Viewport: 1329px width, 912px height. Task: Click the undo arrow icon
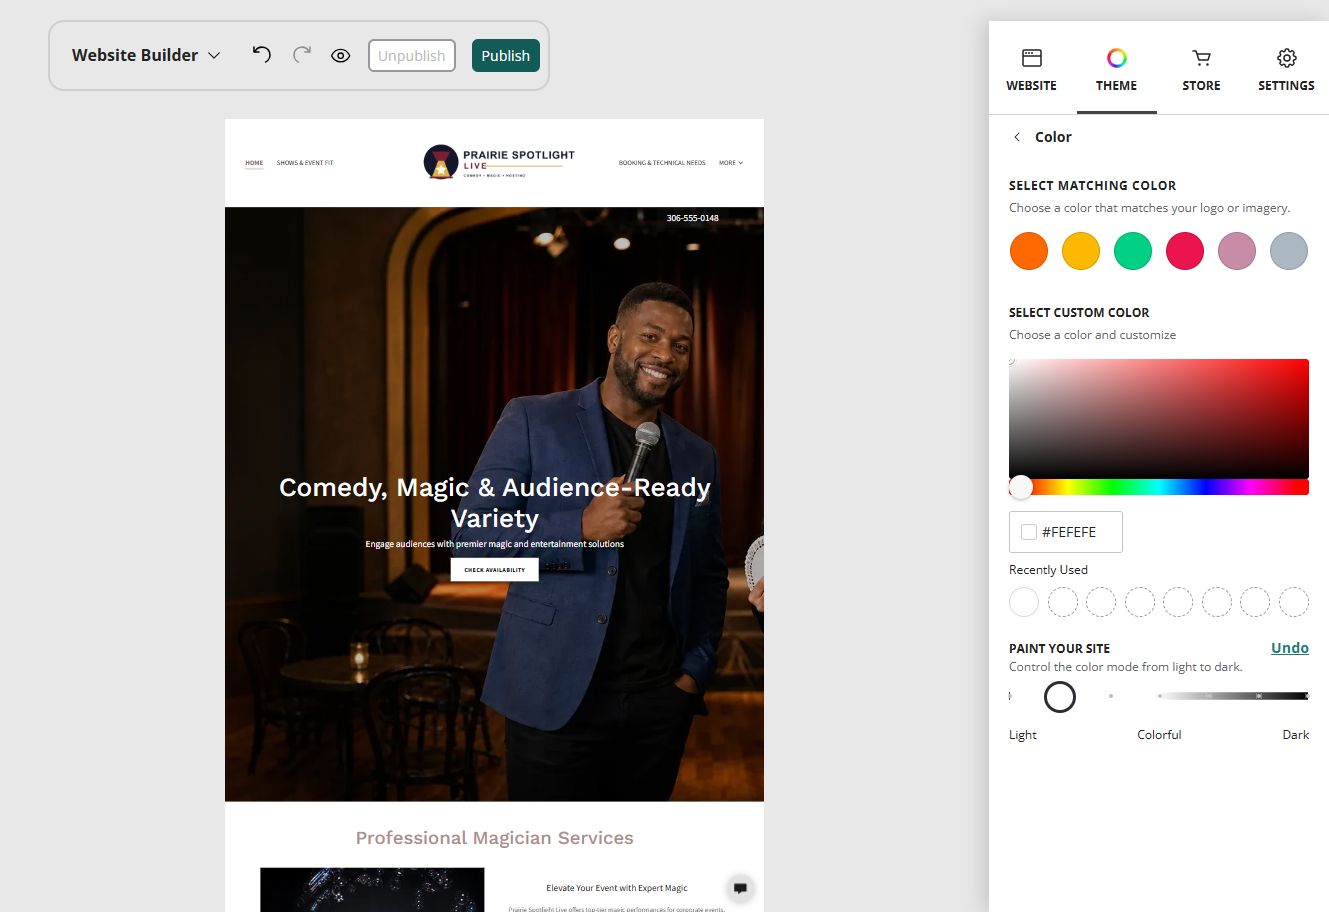click(x=261, y=55)
